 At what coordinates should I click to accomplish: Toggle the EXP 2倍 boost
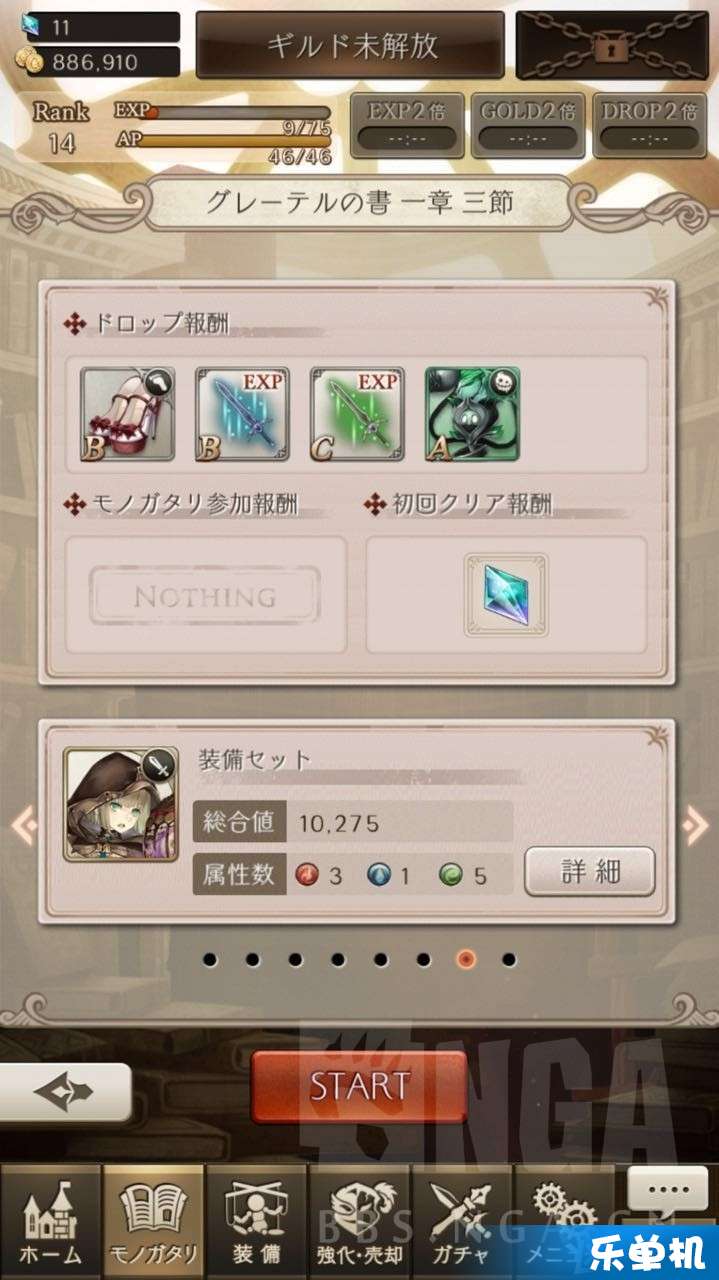[x=406, y=125]
